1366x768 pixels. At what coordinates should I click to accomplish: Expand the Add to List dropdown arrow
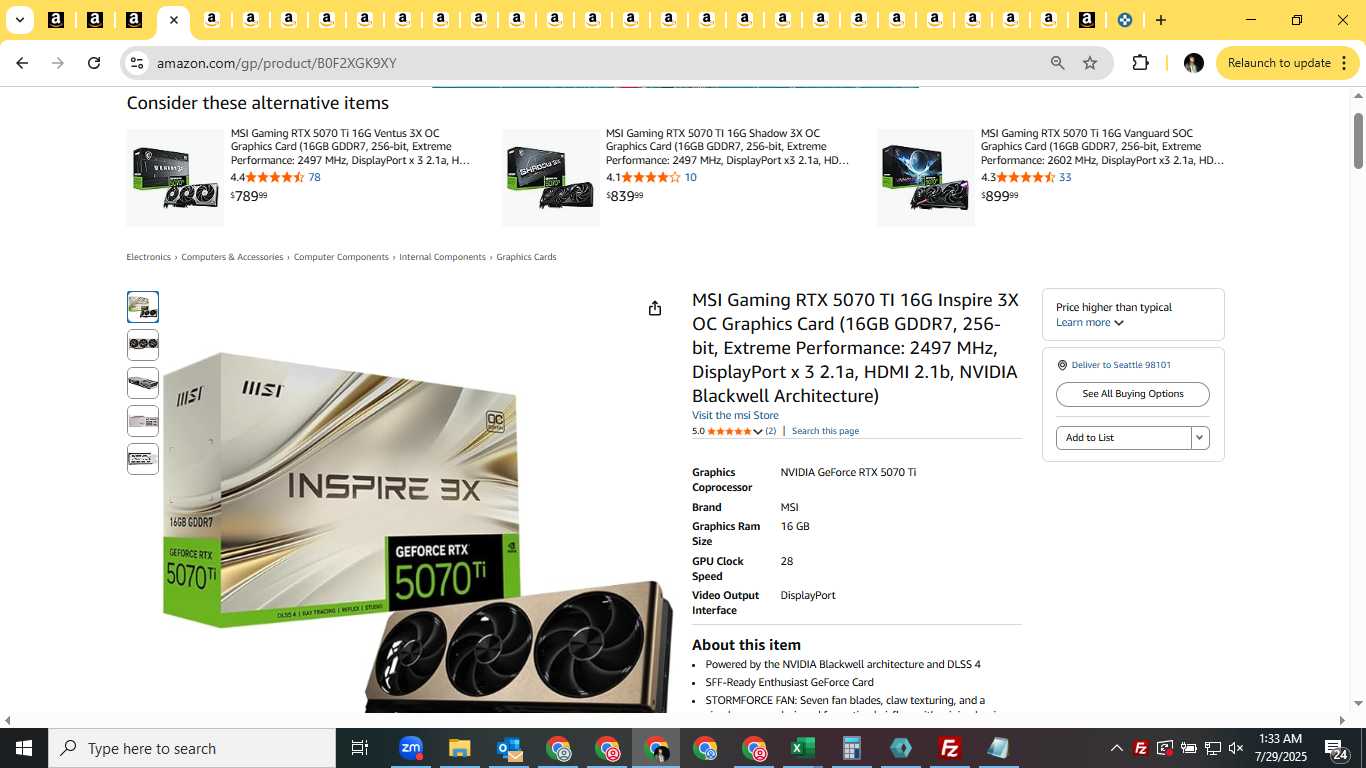tap(1200, 438)
